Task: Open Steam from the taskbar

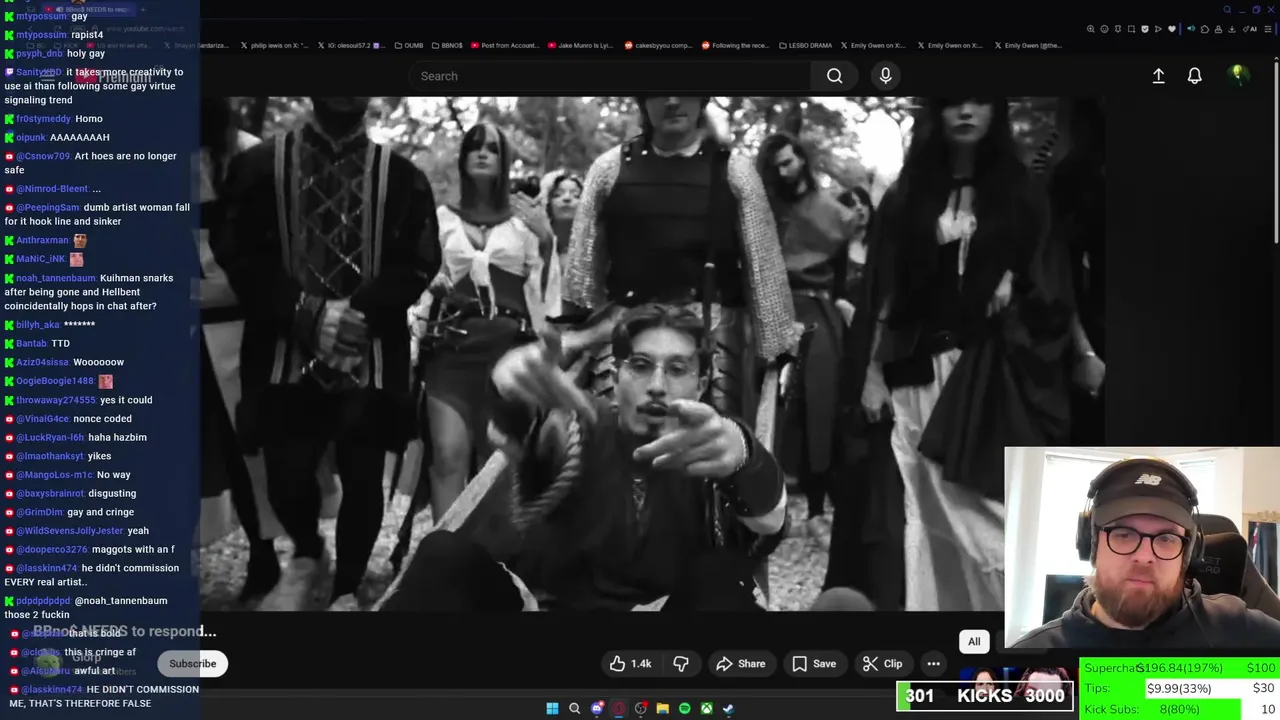Action: 728,708
